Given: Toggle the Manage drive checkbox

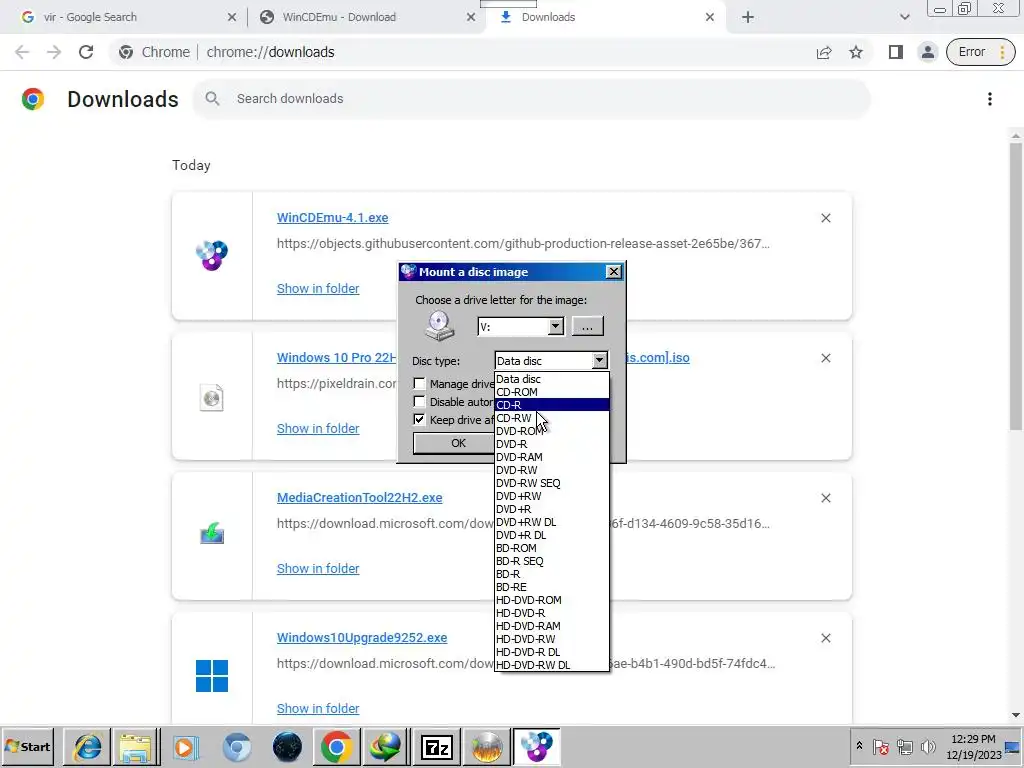Looking at the screenshot, I should click(420, 384).
